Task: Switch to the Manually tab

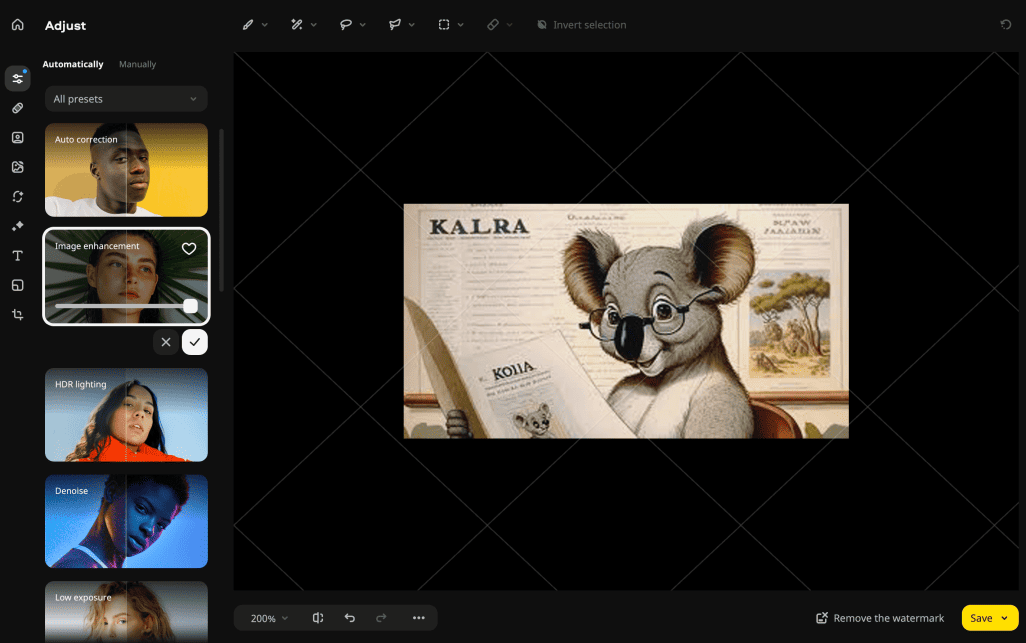Action: point(137,64)
